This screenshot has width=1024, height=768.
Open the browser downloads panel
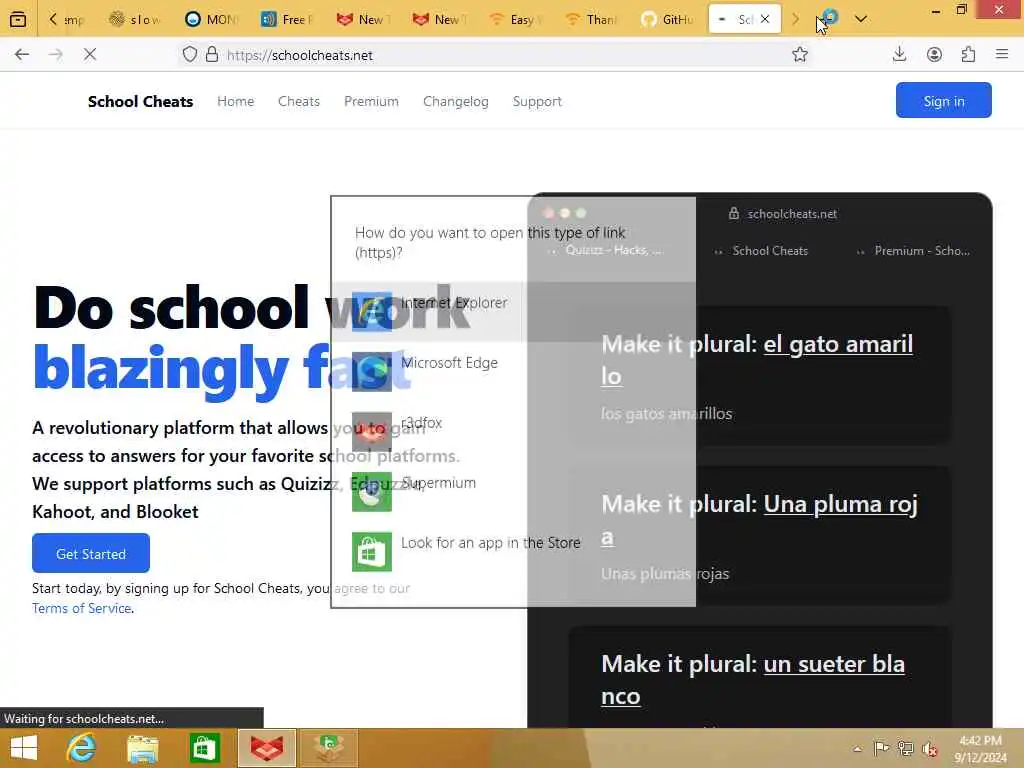900,55
